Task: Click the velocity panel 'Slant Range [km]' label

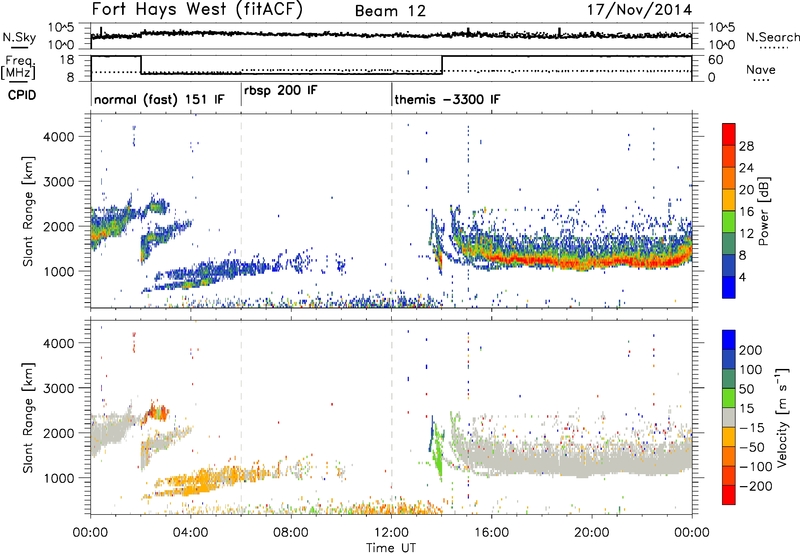Action: point(28,417)
